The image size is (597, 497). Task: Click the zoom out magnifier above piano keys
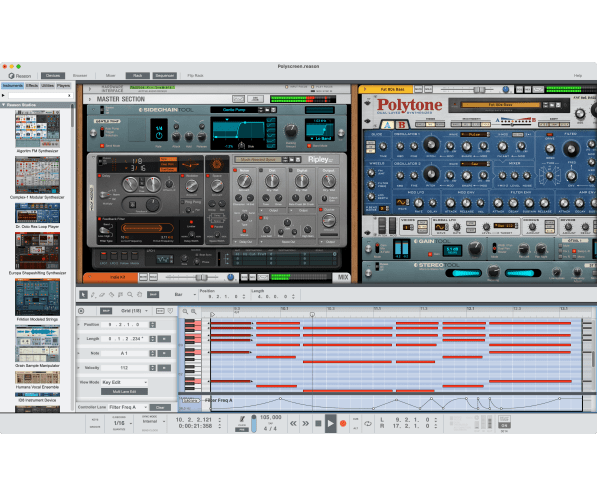pos(185,312)
